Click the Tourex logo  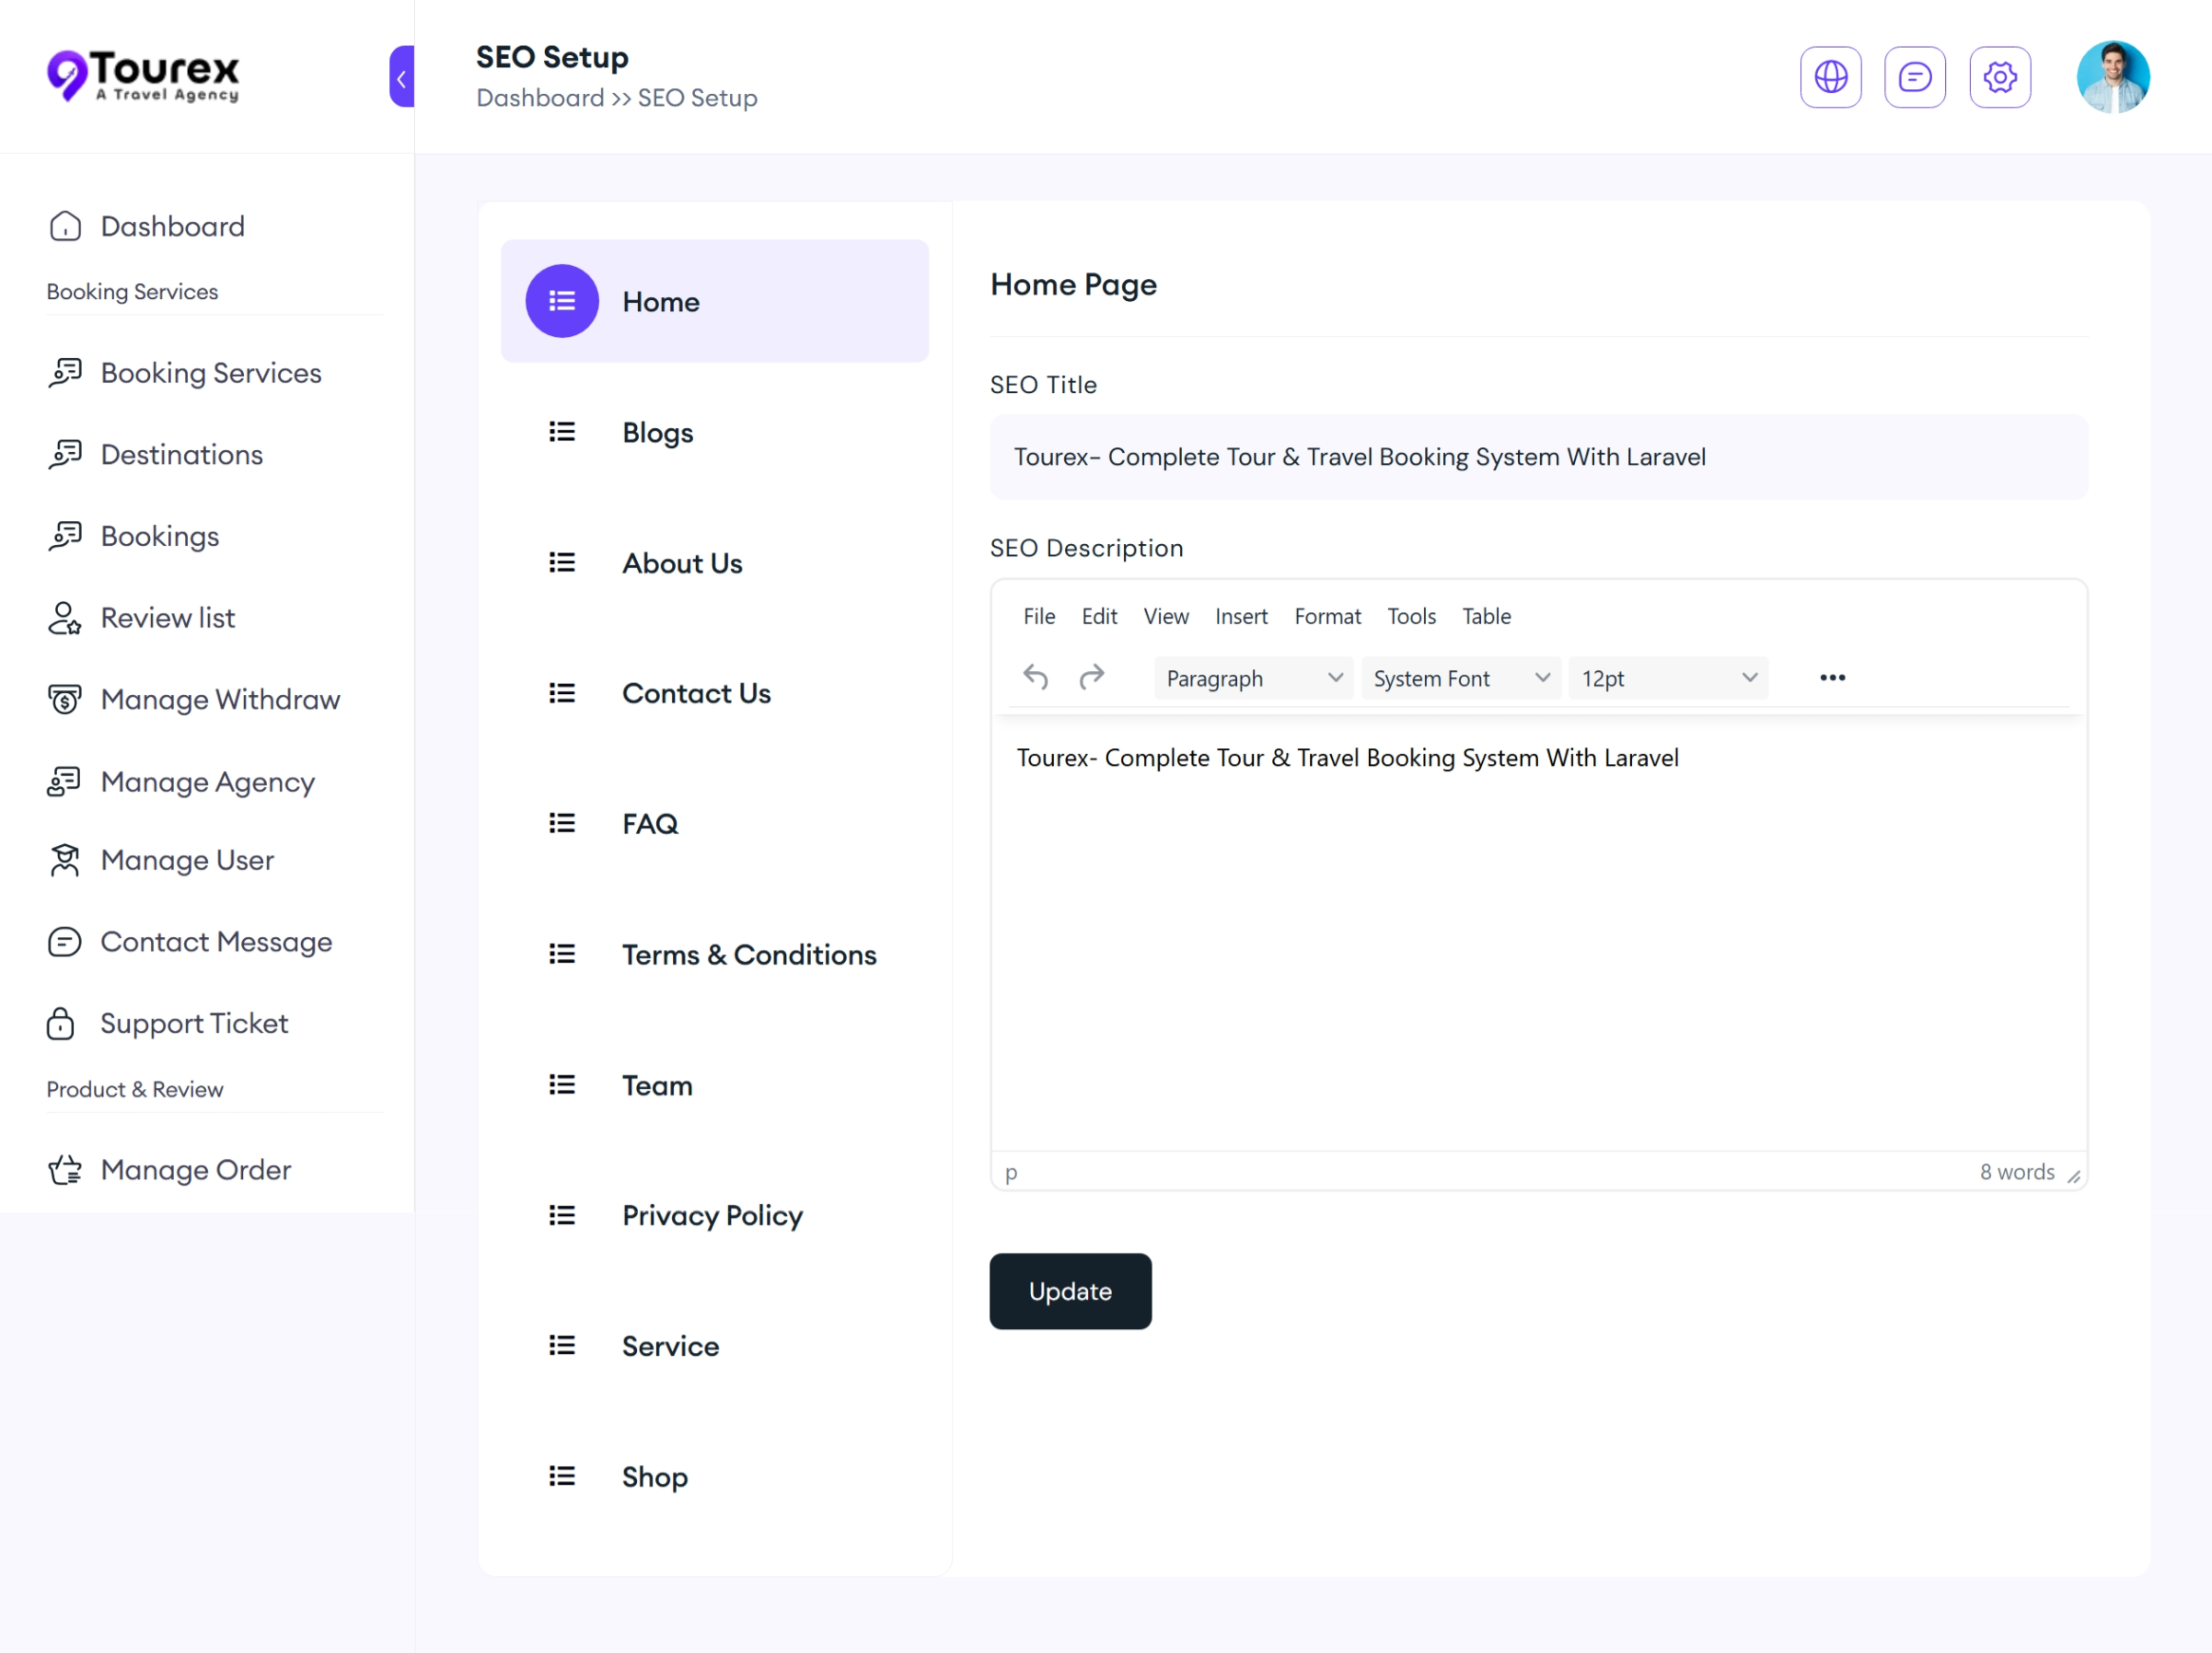point(143,75)
